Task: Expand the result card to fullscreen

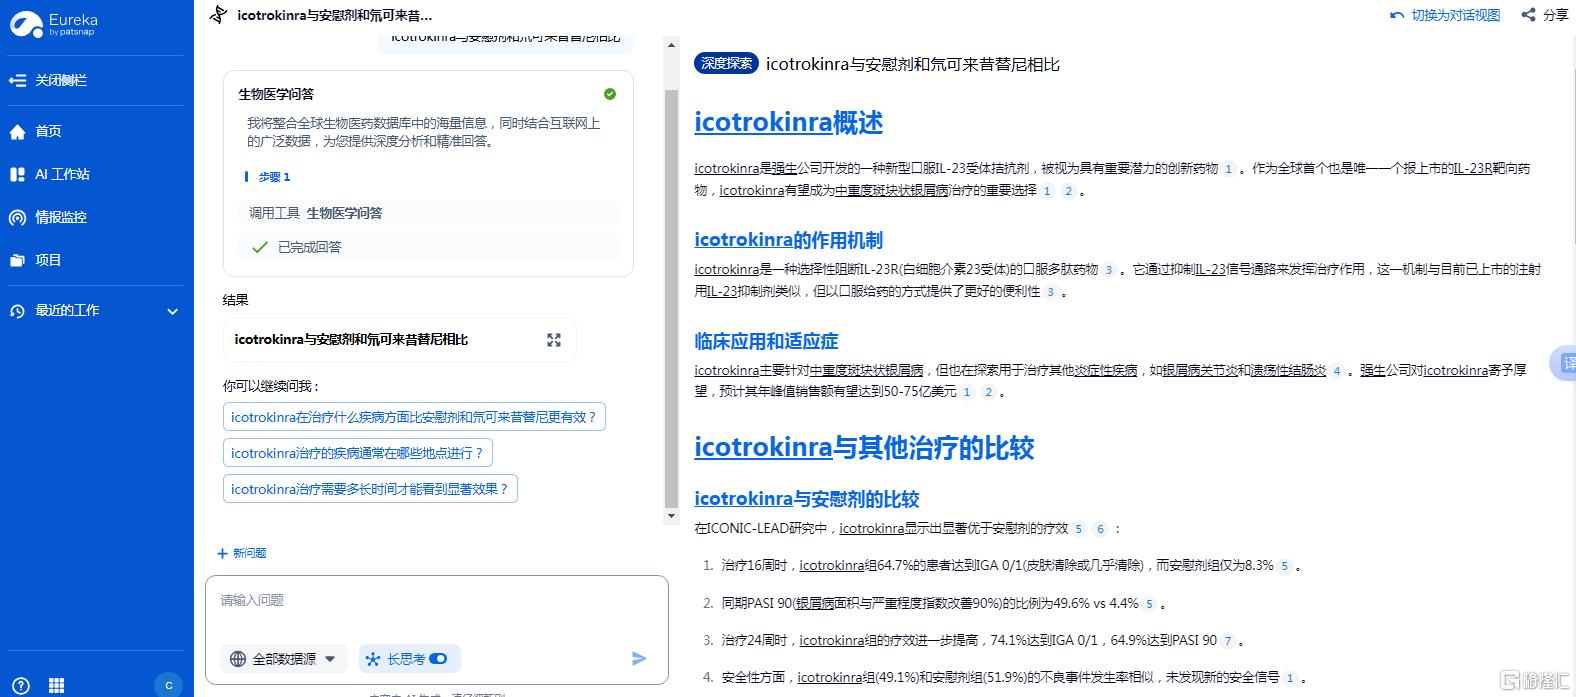Action: [554, 340]
